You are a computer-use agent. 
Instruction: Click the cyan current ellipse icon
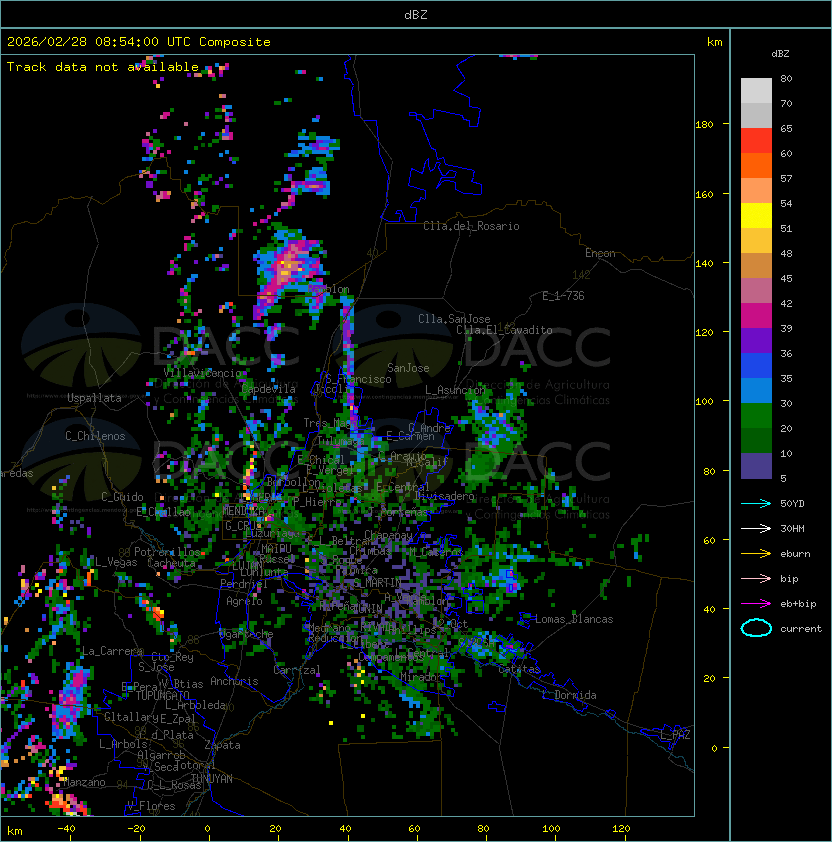[756, 628]
